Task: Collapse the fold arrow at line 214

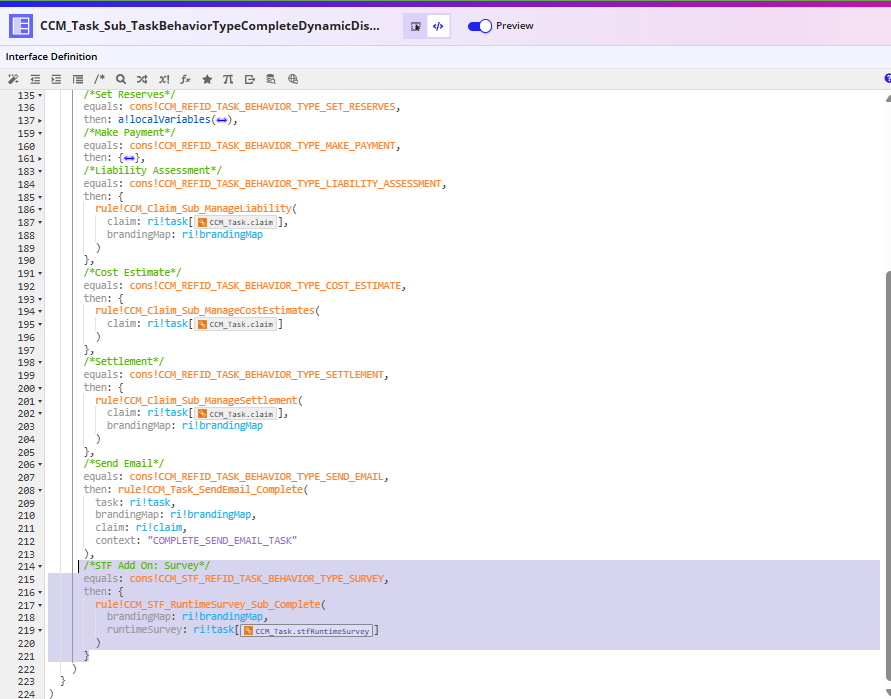Action: tap(40, 567)
